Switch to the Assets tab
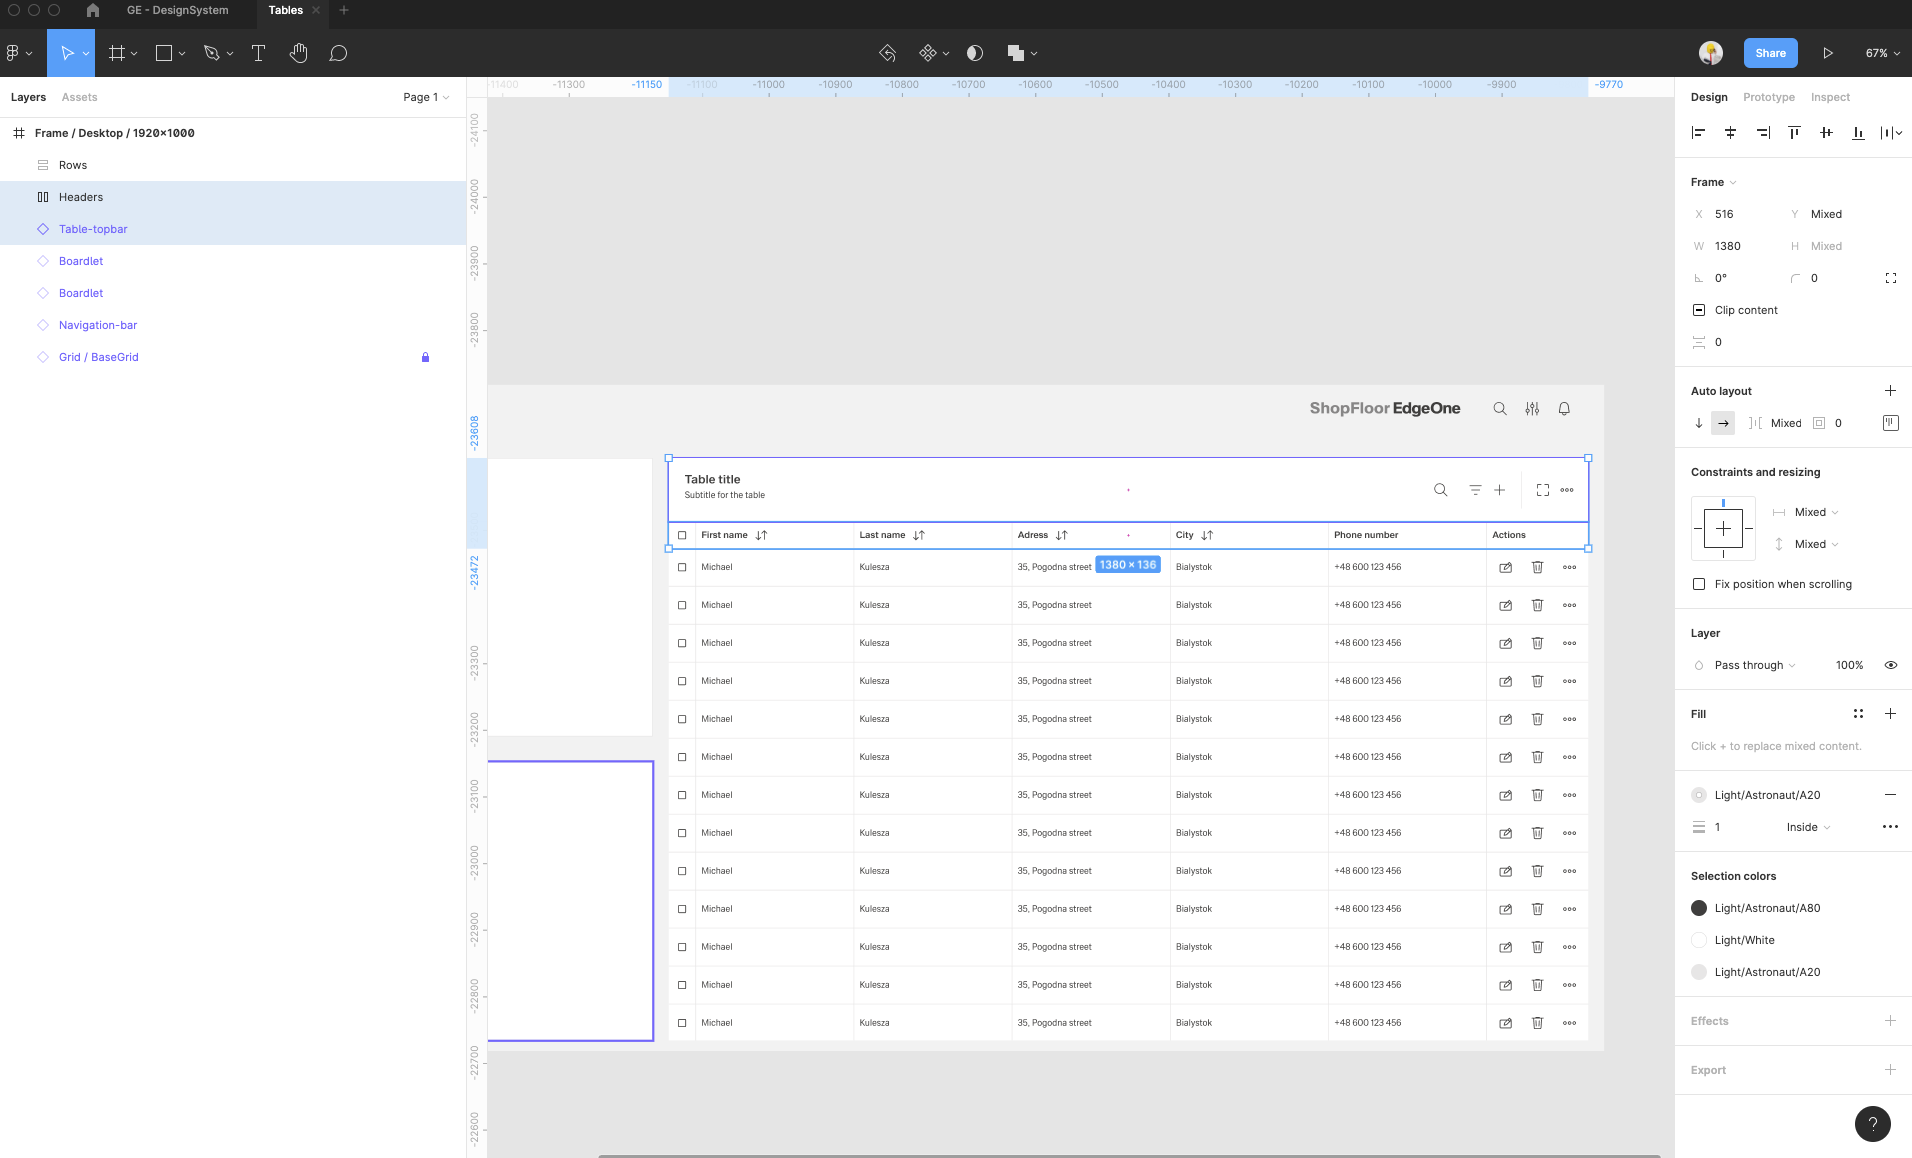The image size is (1912, 1158). [79, 97]
